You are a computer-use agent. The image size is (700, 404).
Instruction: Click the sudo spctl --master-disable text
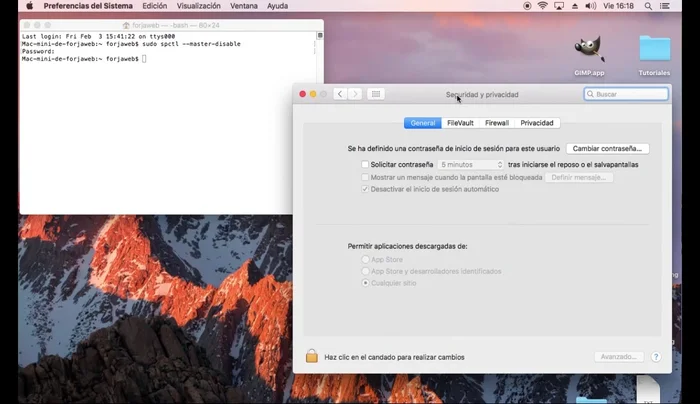192,44
